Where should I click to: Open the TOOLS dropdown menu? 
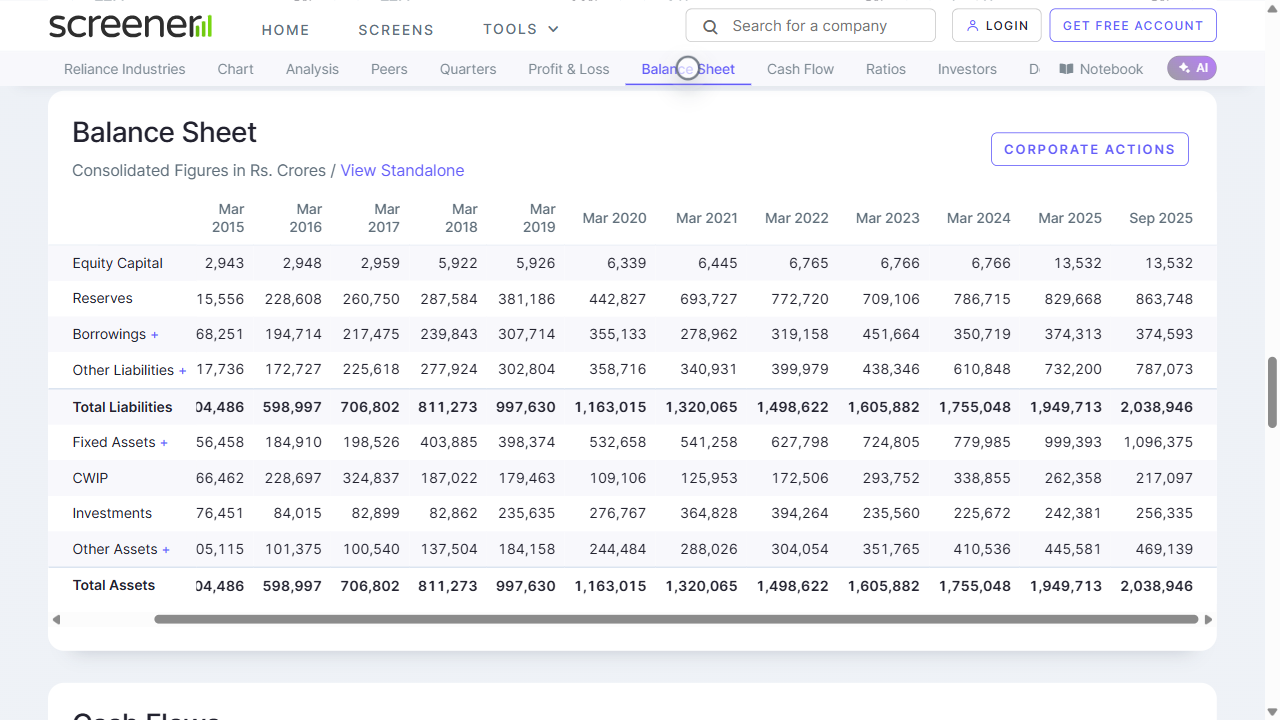click(520, 29)
